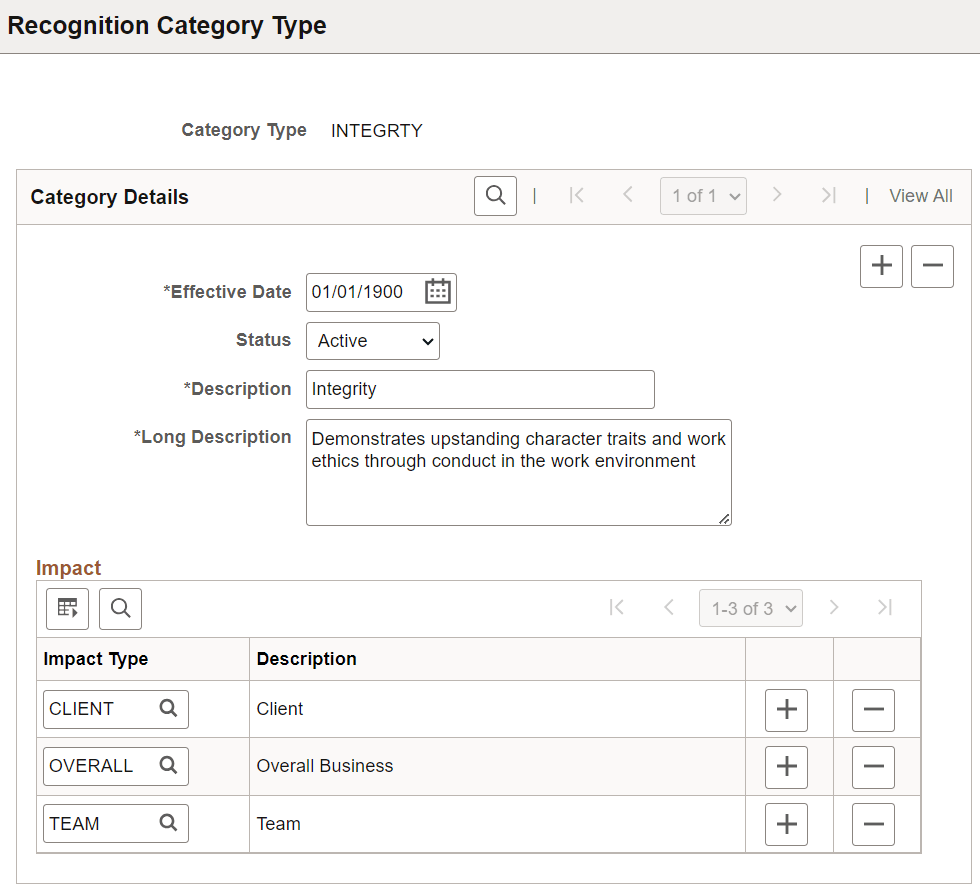This screenshot has width=980, height=891.
Task: Open the 1 of 1 row selector dropdown
Action: click(x=703, y=195)
